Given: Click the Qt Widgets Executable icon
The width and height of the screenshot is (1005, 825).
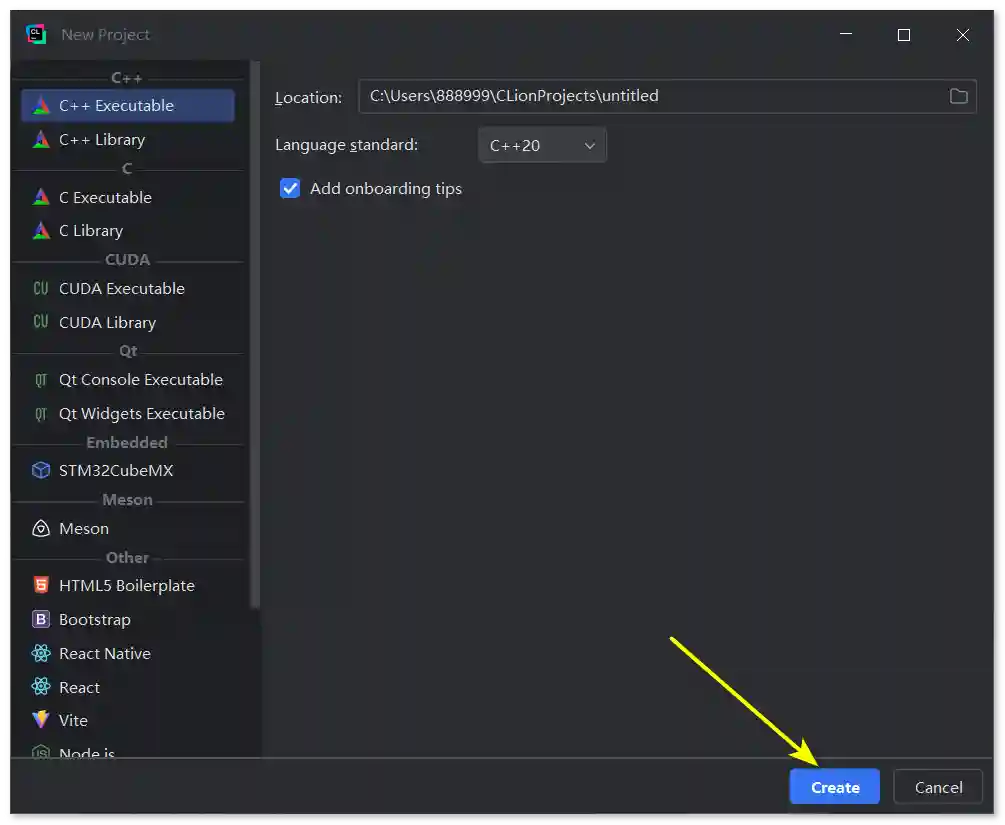Looking at the screenshot, I should [41, 414].
